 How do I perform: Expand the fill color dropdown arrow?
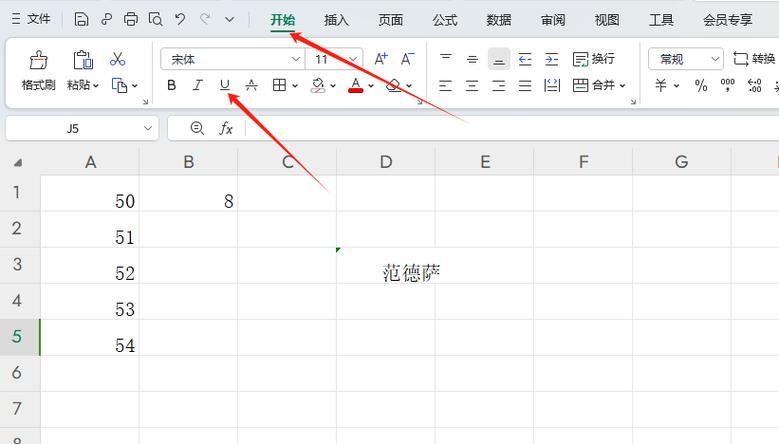tap(333, 86)
